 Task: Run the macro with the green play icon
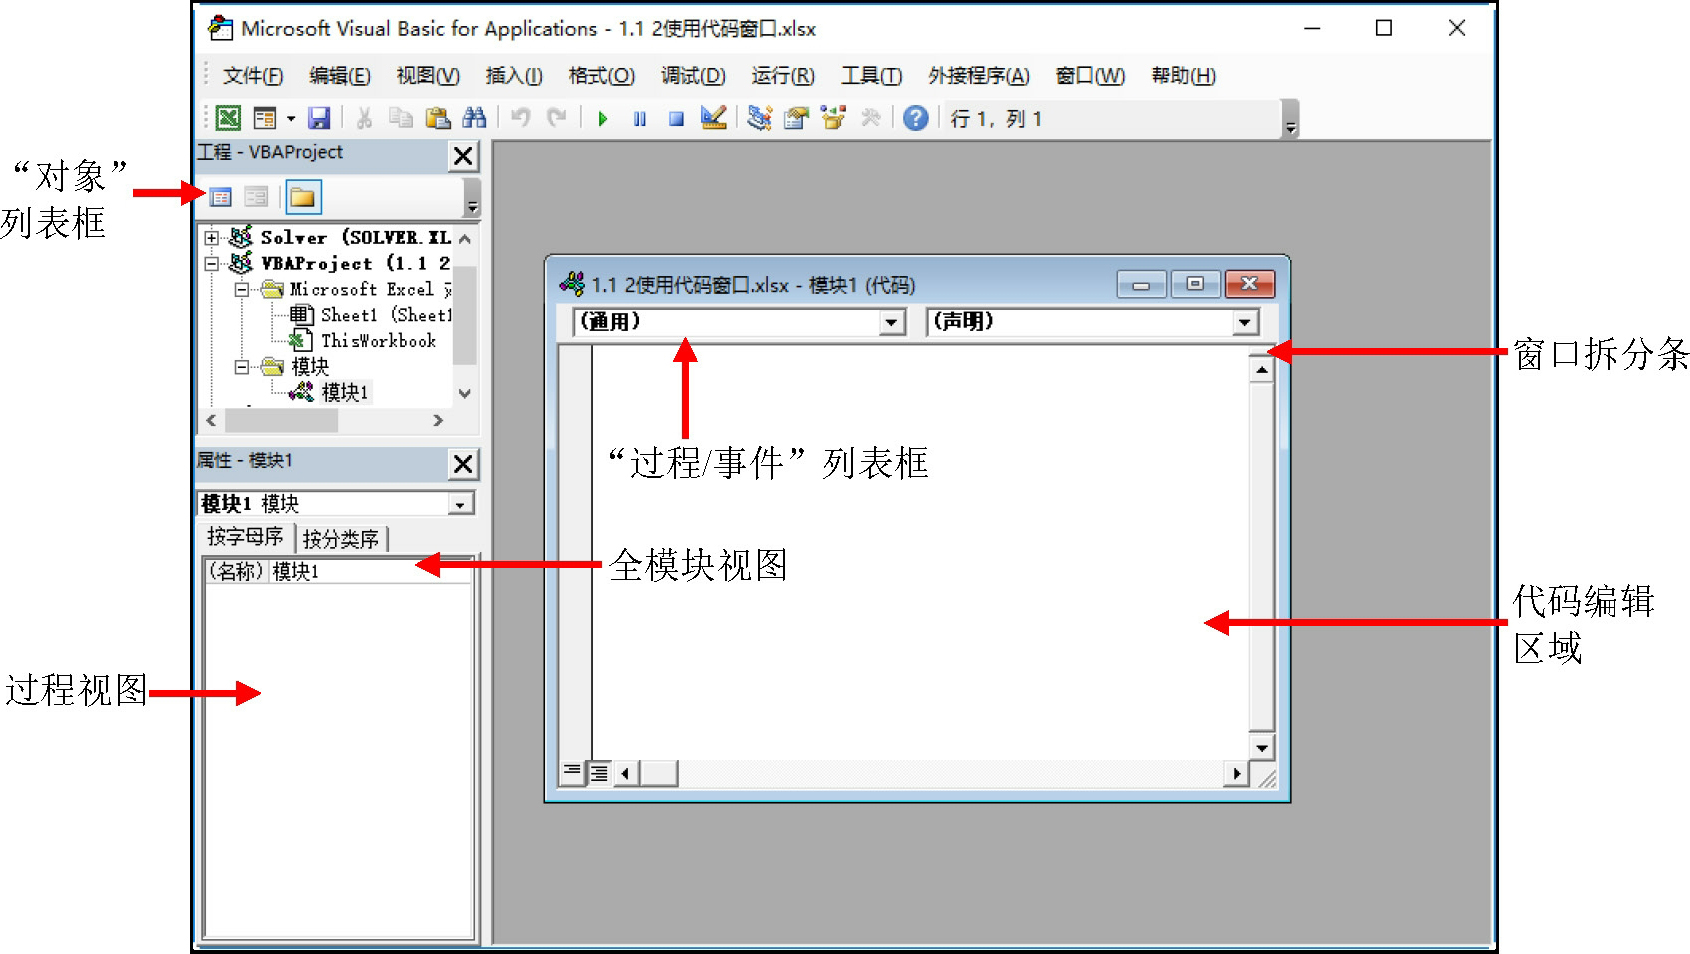[x=603, y=119]
